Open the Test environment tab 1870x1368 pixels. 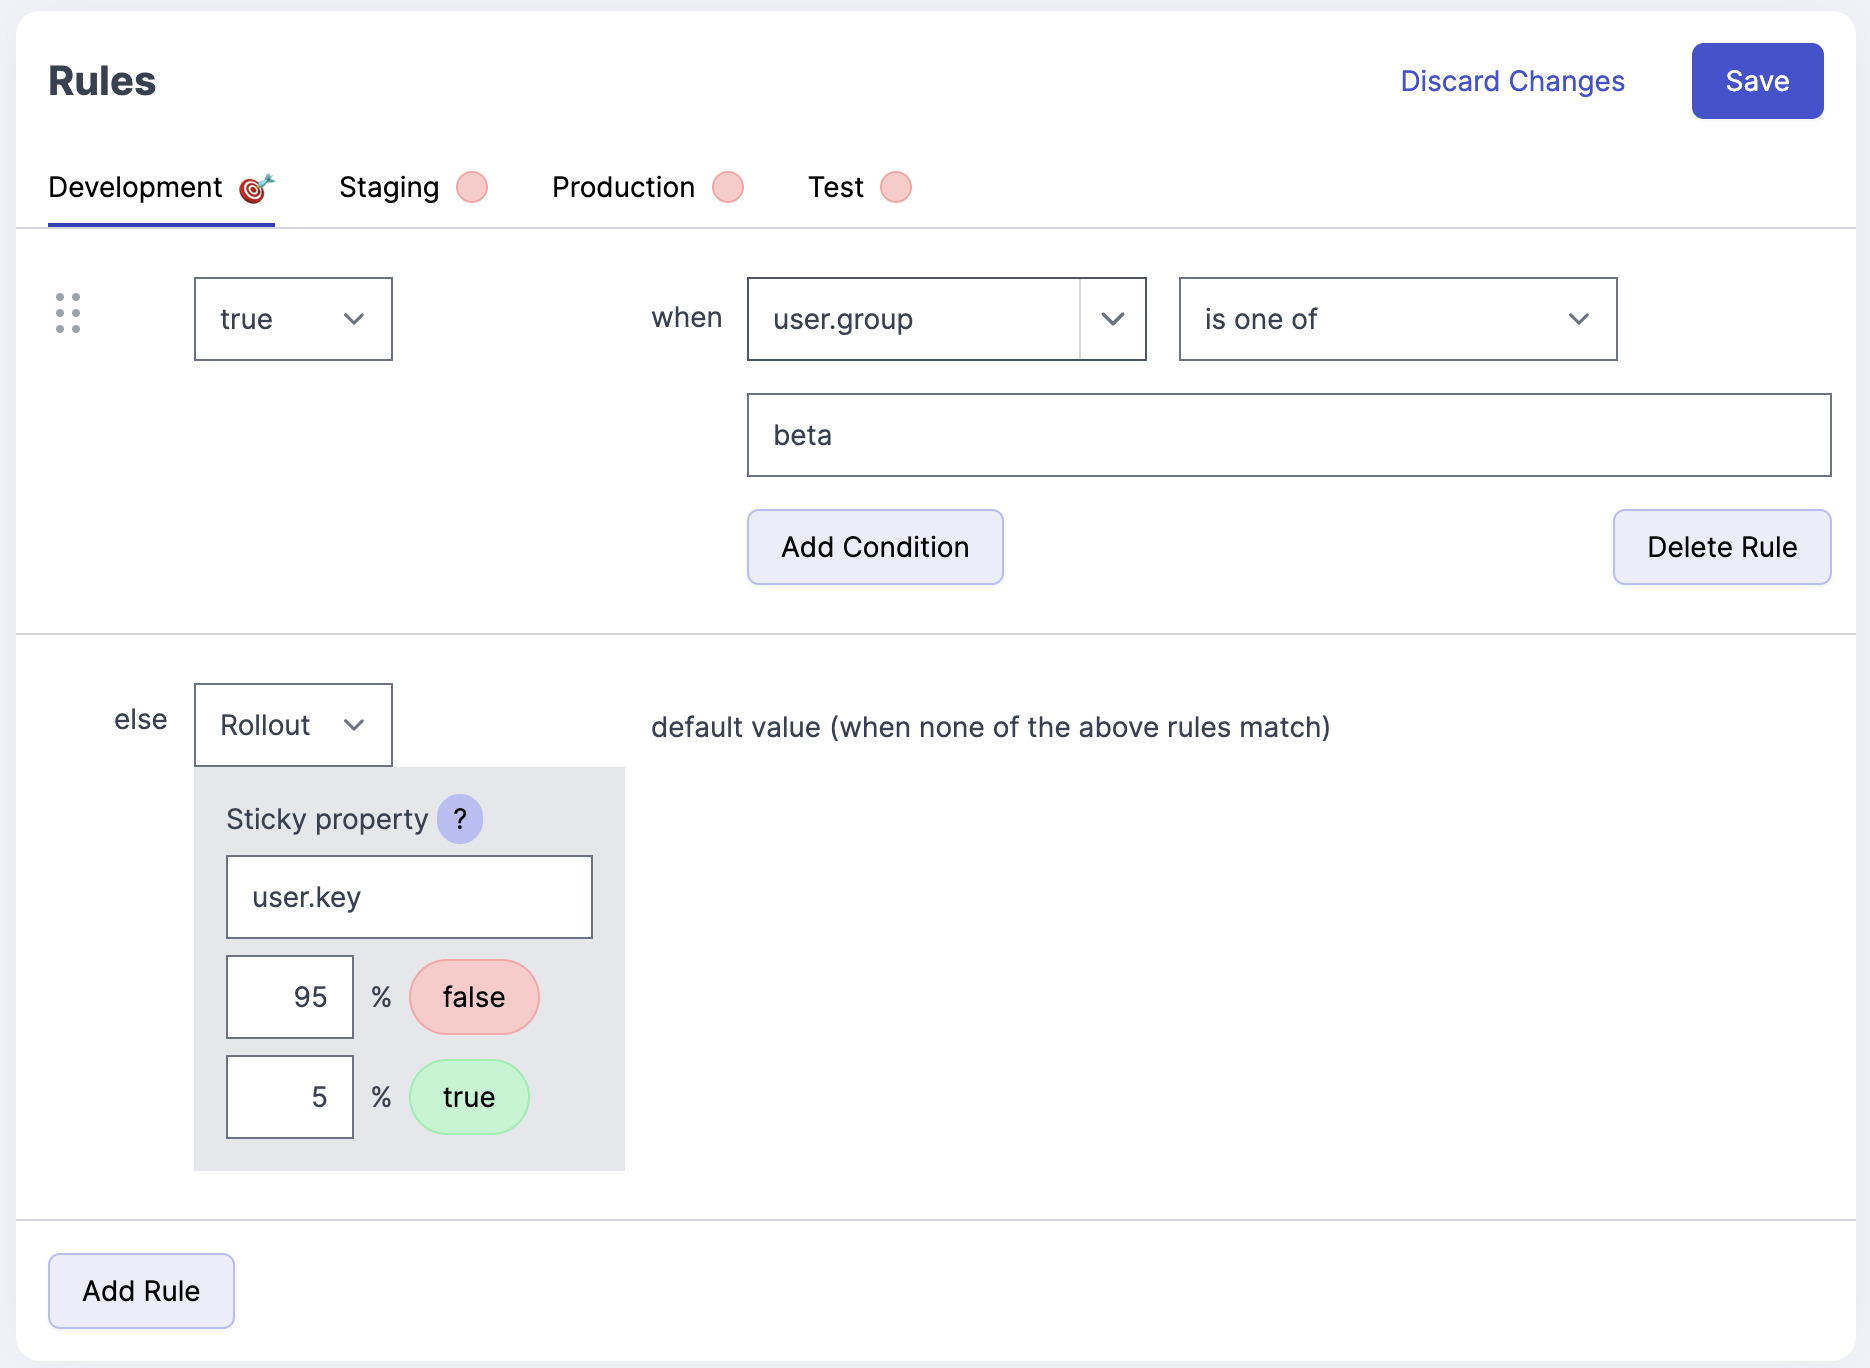point(835,187)
